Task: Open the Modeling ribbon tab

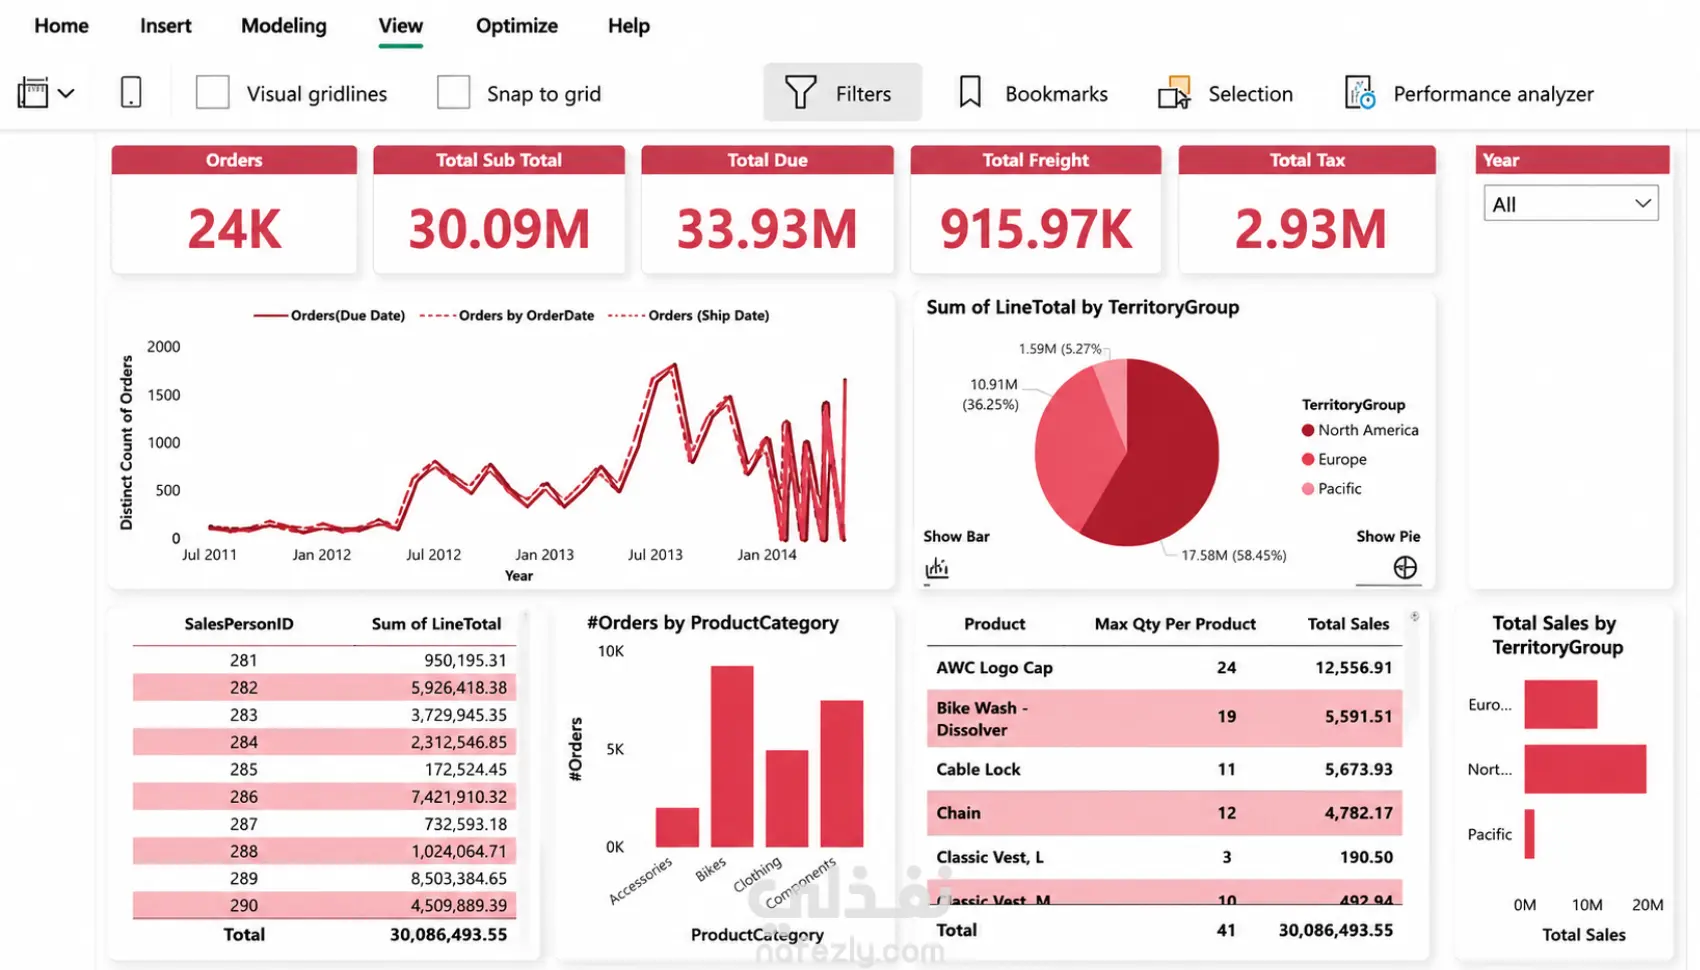Action: point(284,26)
